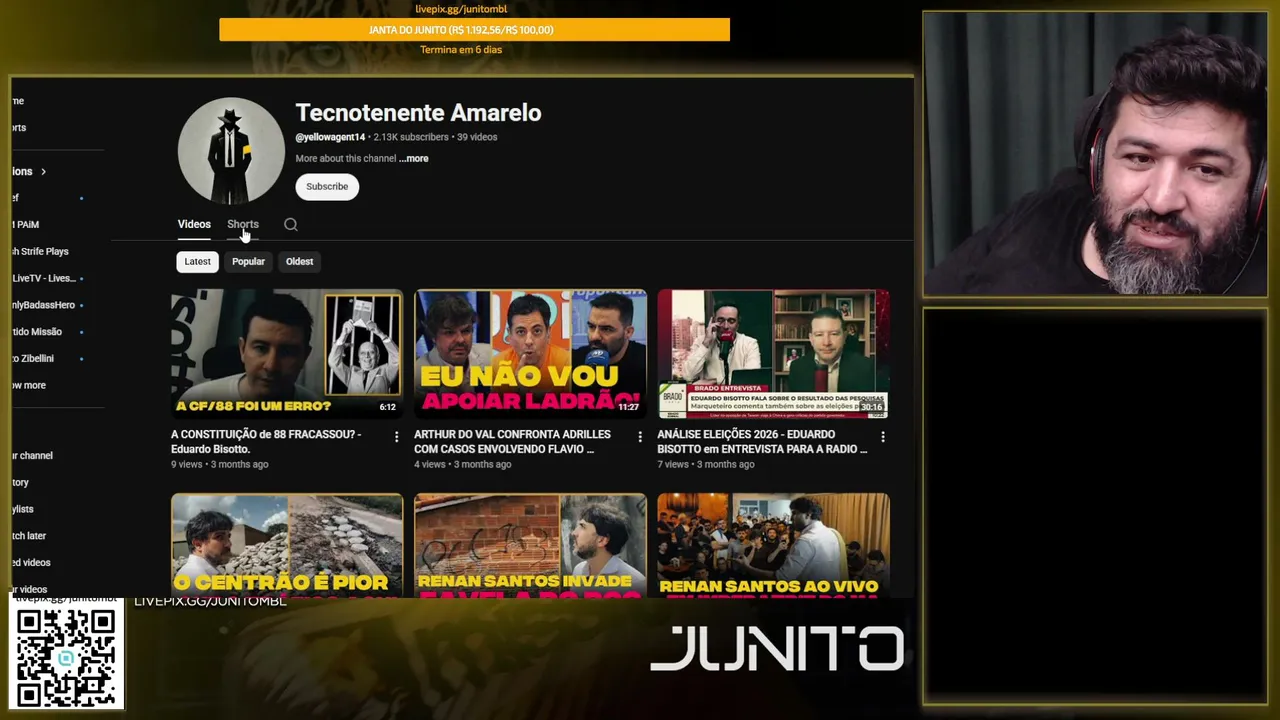Screen dimensions: 1280x720
Task: Open History in the sidebar
Action: pos(21,483)
